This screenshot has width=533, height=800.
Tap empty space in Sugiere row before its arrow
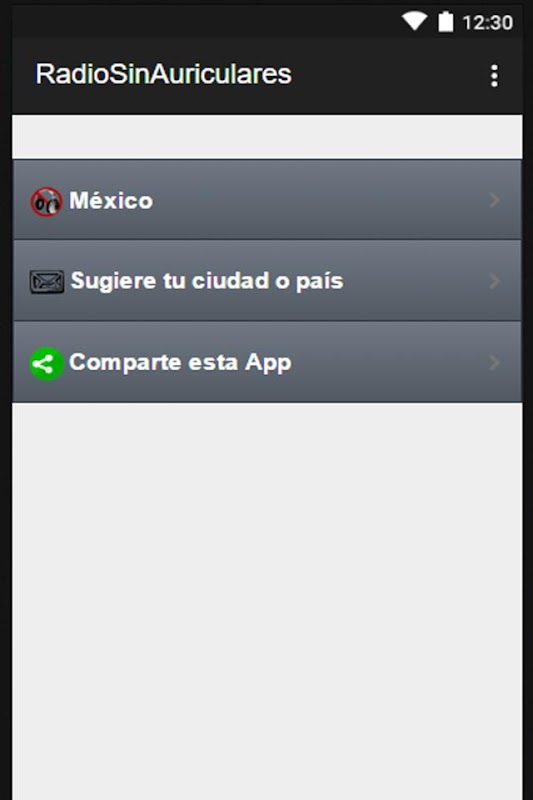[414, 281]
